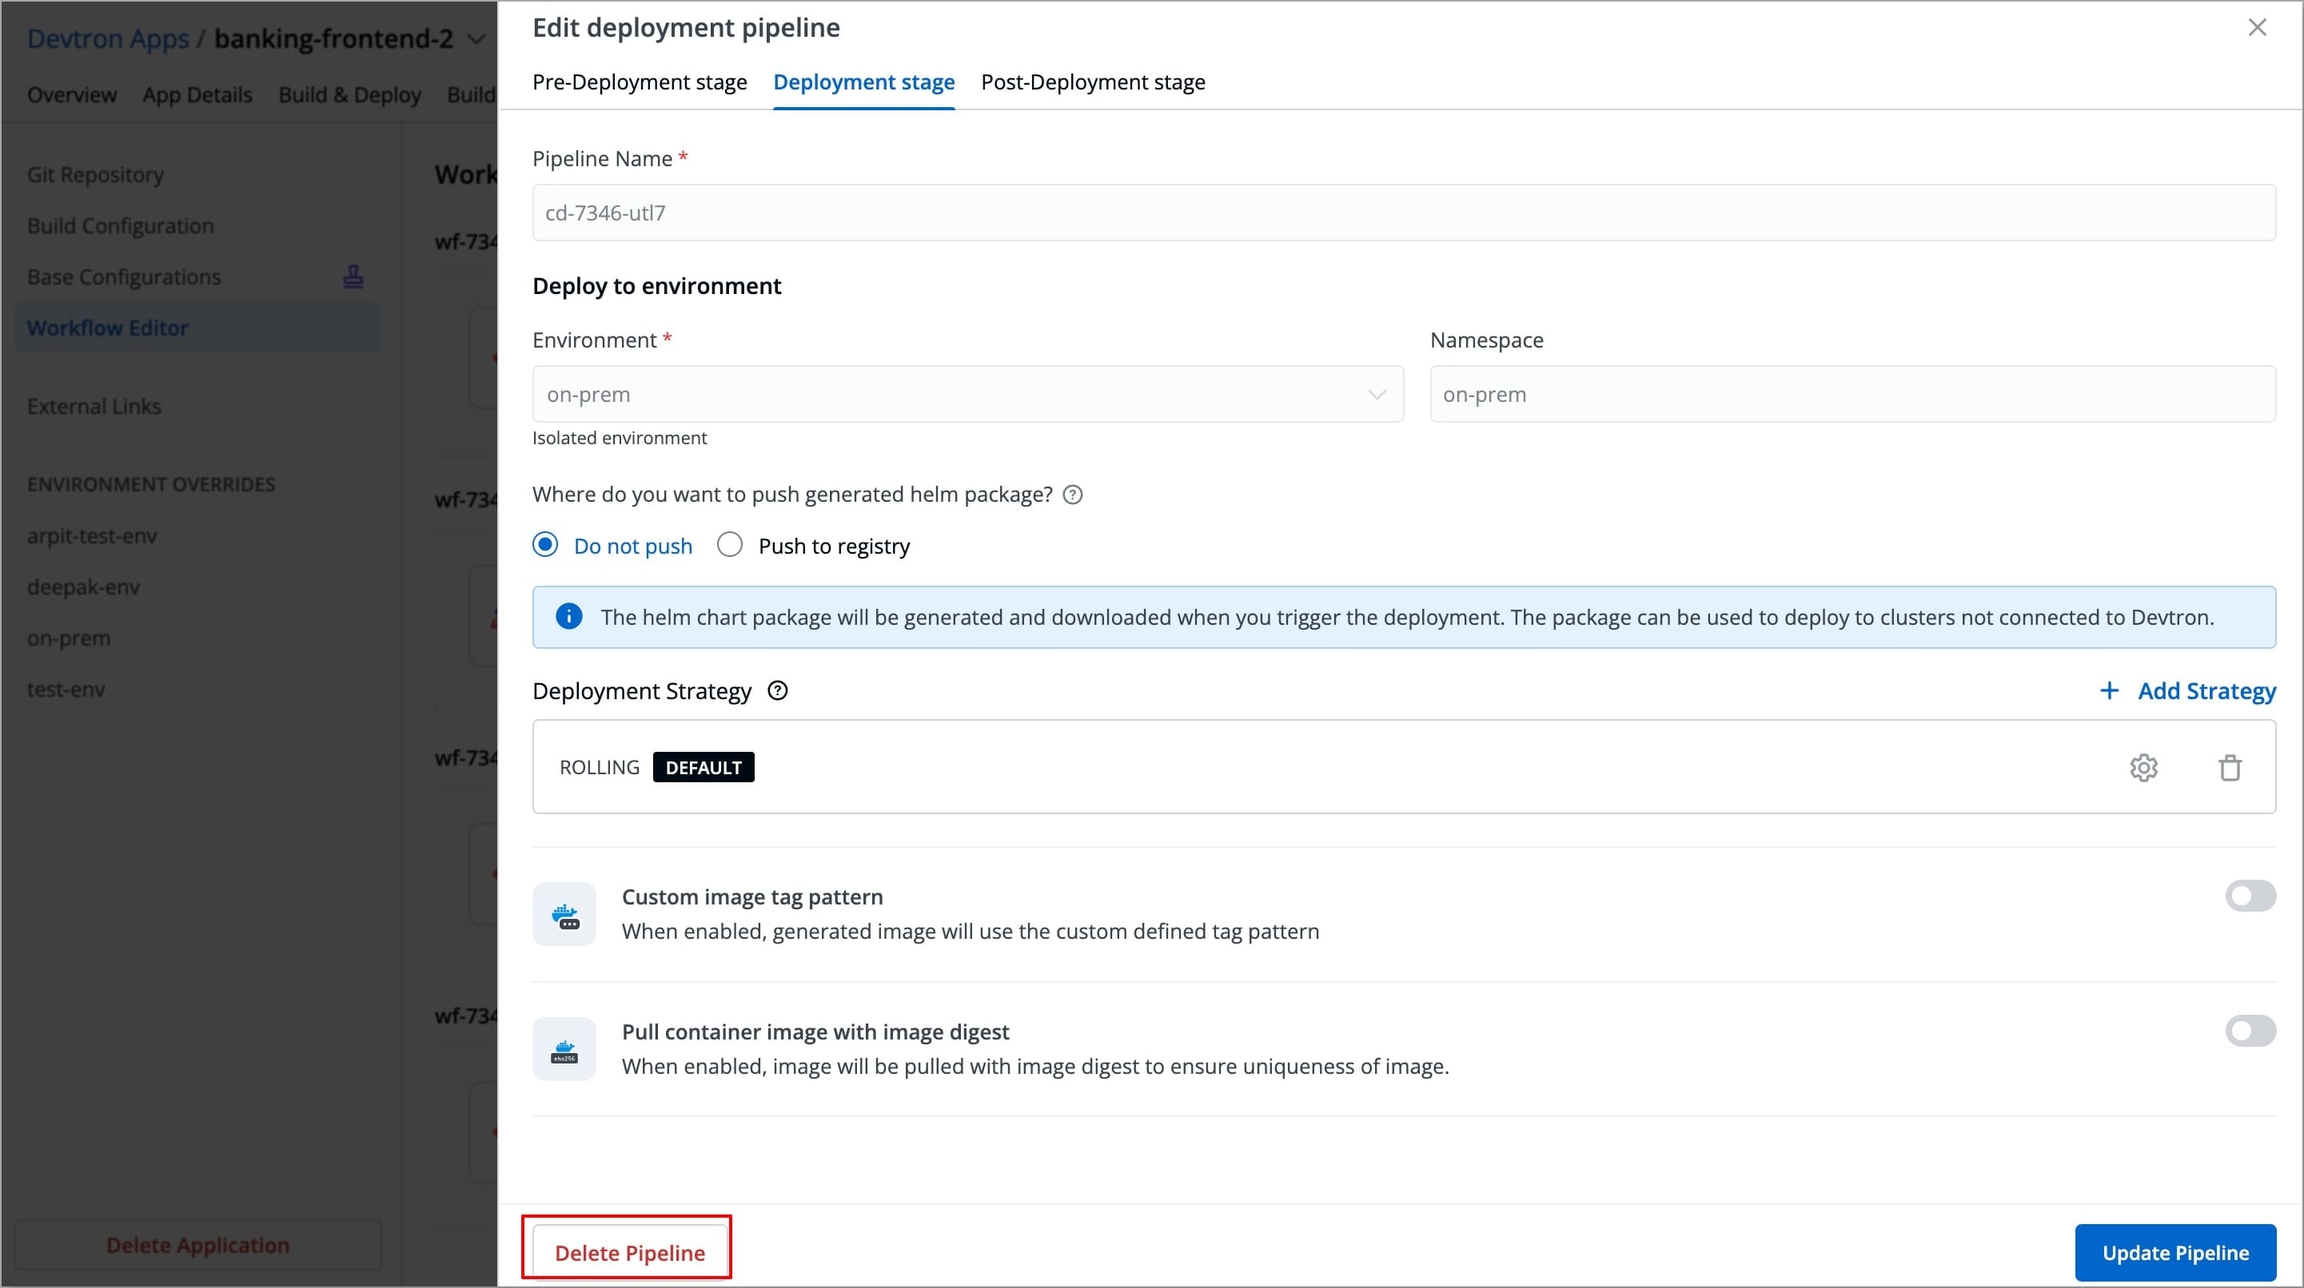The image size is (2304, 1288).
Task: Click lock icon next to Base Configurations
Action: 353,277
